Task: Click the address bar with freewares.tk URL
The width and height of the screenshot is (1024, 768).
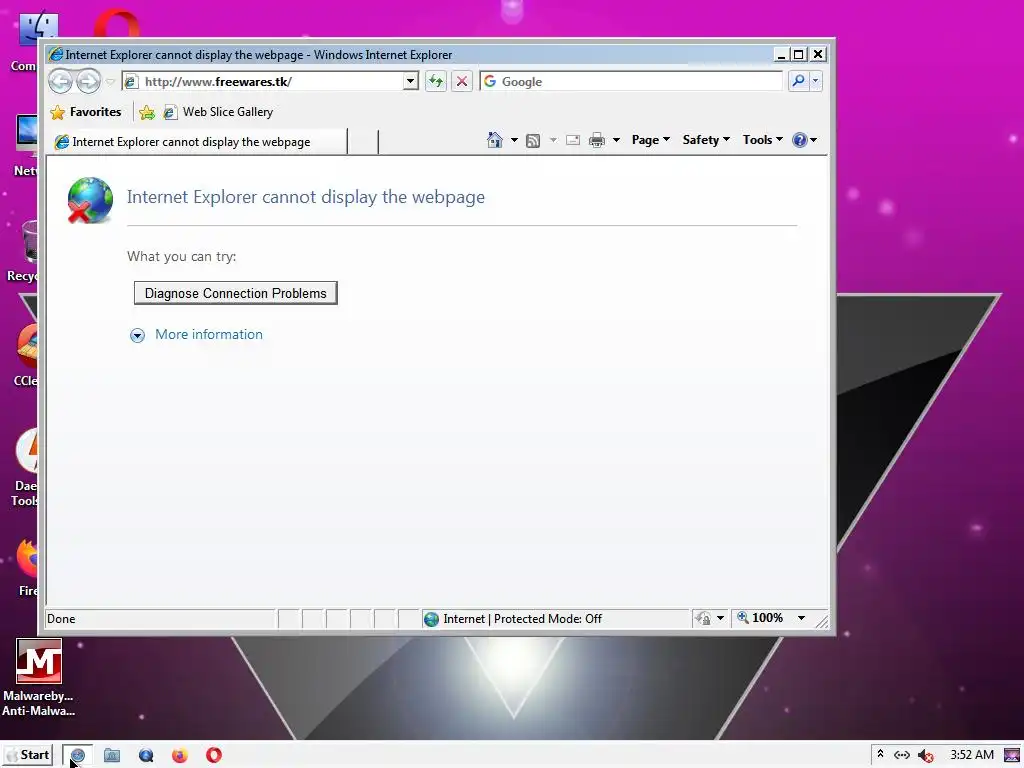Action: (x=263, y=82)
